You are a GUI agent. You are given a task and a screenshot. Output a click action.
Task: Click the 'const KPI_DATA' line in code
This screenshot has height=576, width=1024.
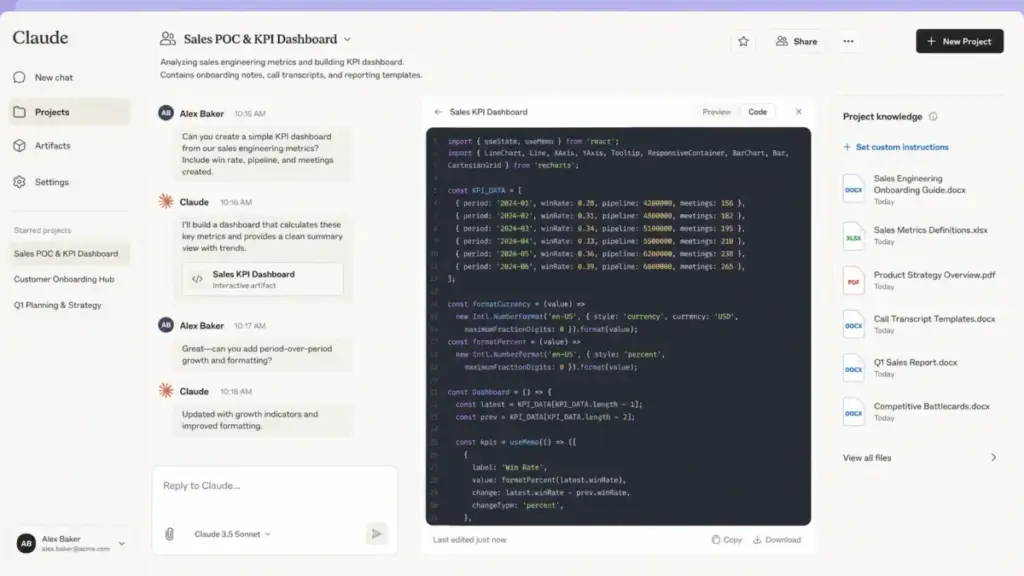pyautogui.click(x=485, y=191)
